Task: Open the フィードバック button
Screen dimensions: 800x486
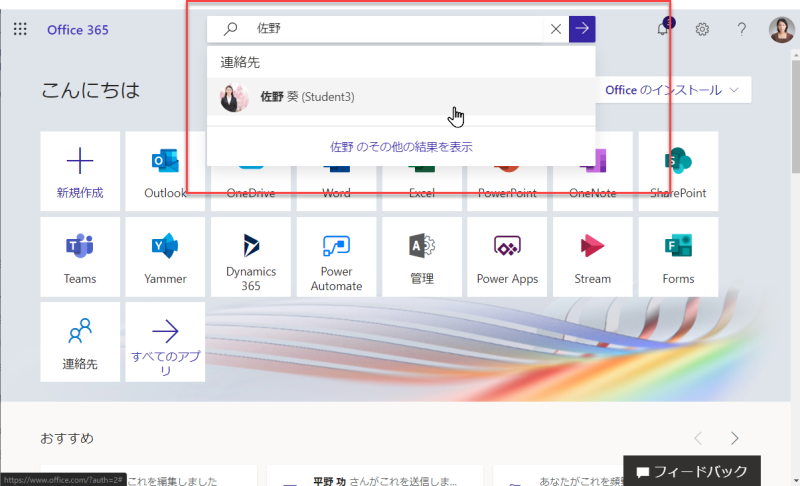Action: point(692,471)
